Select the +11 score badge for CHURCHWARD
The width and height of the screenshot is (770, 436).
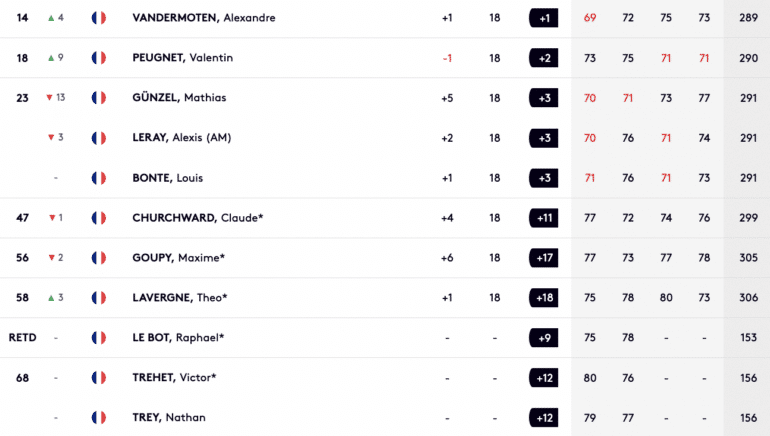(x=544, y=218)
